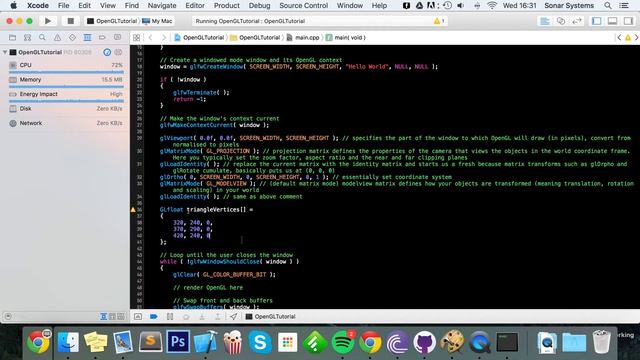Open OpenGLTutorial folder jump bar segment

(x=255, y=38)
